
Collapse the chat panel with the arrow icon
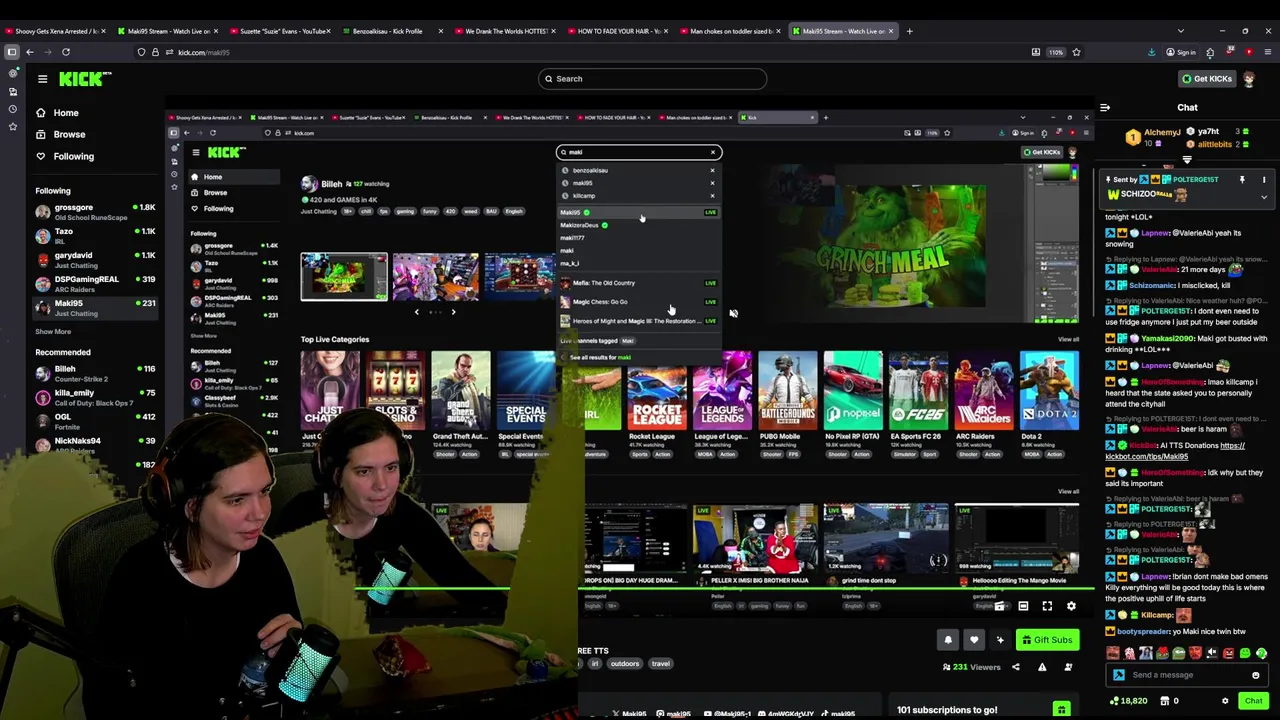click(x=1105, y=107)
